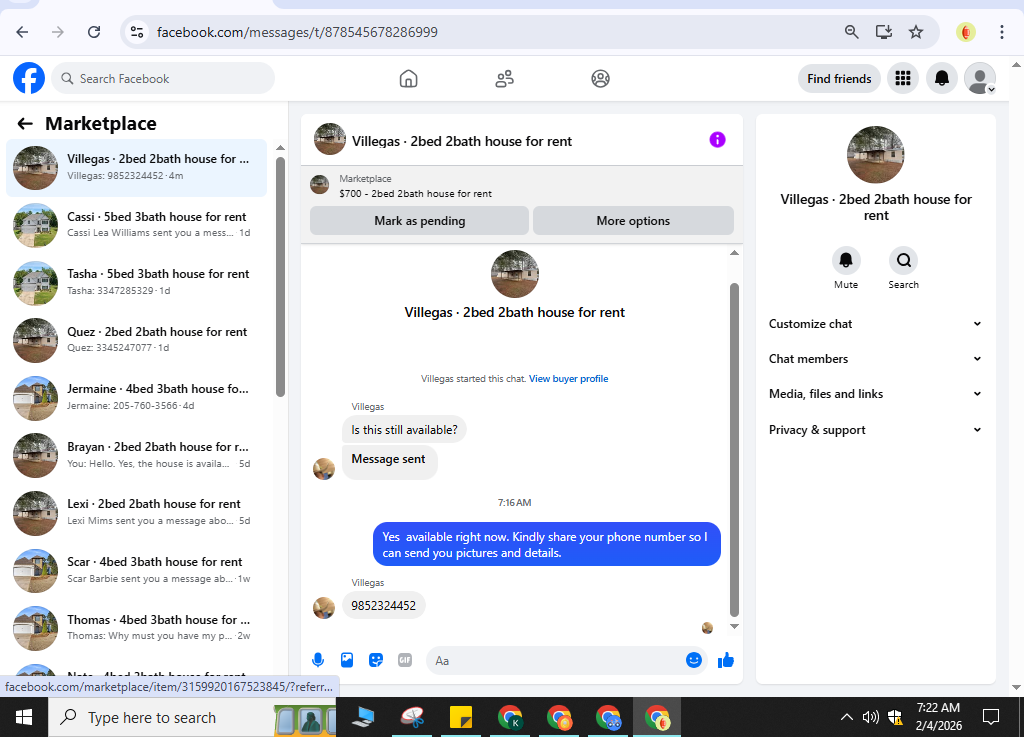This screenshot has height=737, width=1024.
Task: View site information icon in address bar
Action: tap(136, 32)
